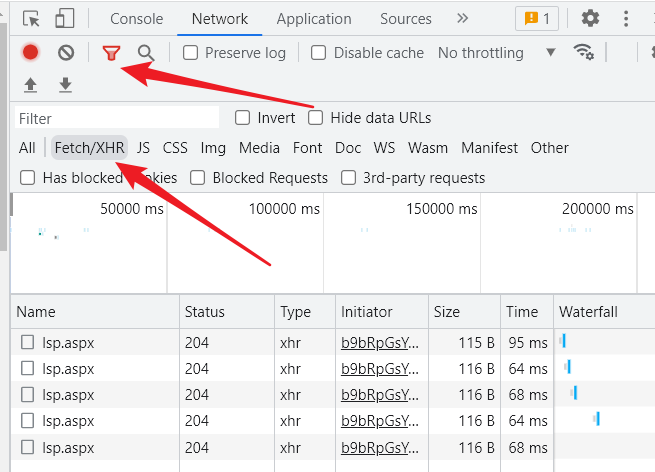
Task: Import HAR file upload arrow icon
Action: [30, 85]
